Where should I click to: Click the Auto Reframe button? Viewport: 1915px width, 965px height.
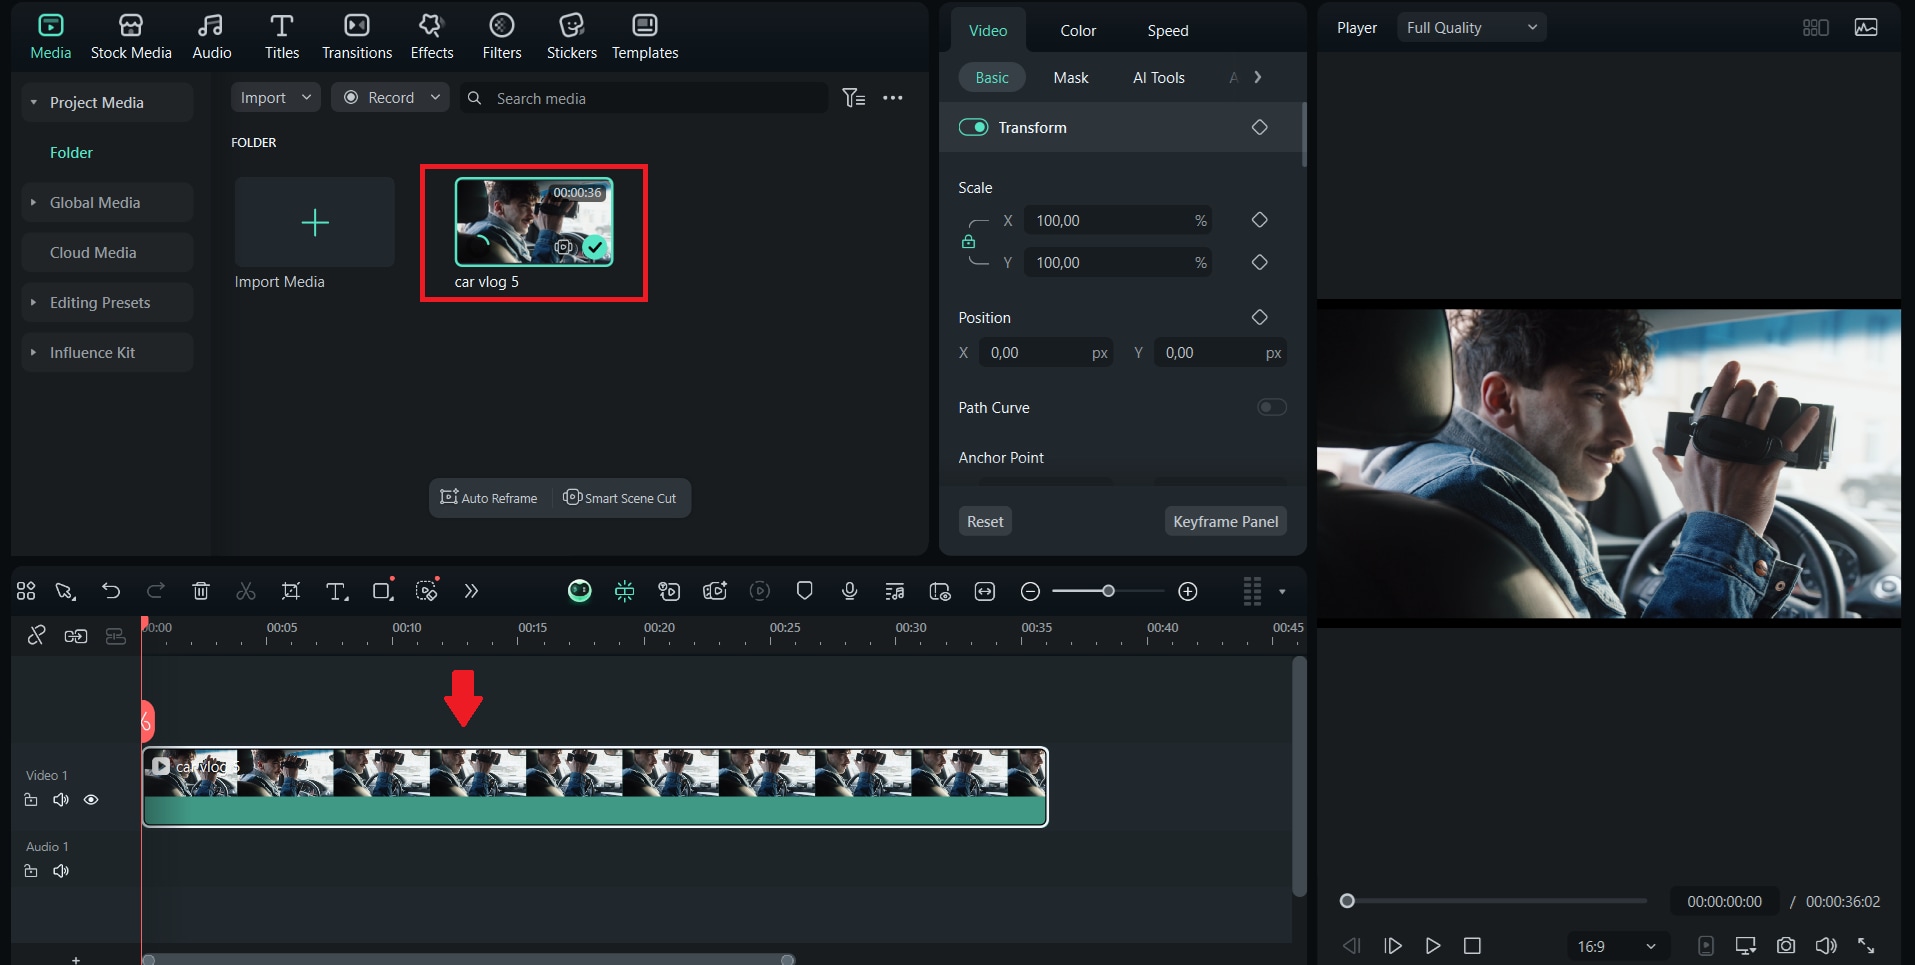click(x=489, y=498)
